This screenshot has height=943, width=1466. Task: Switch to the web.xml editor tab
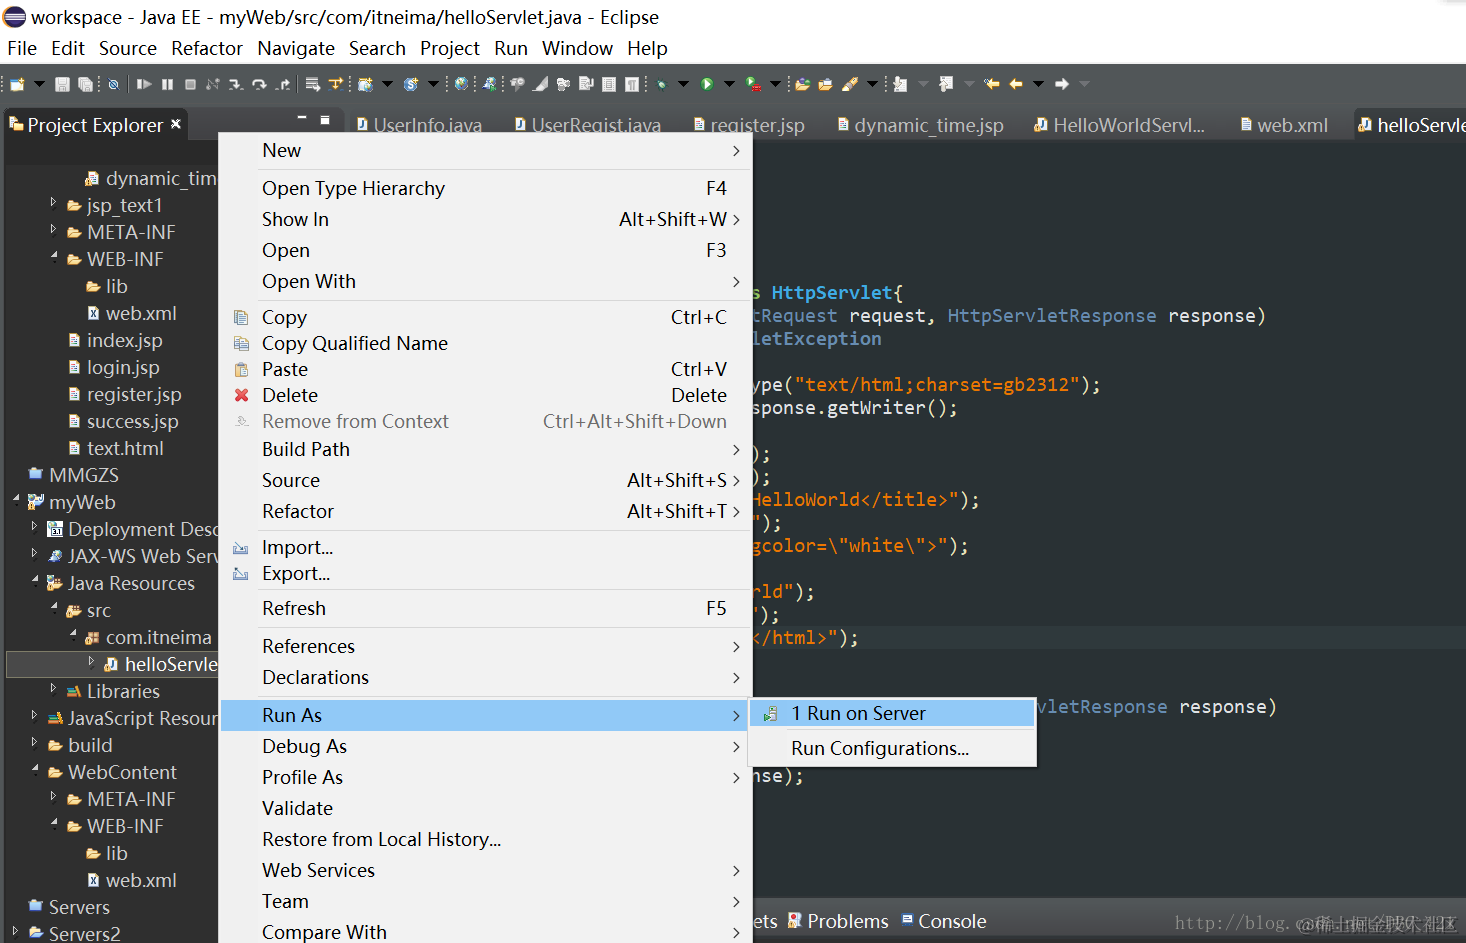coord(1284,125)
